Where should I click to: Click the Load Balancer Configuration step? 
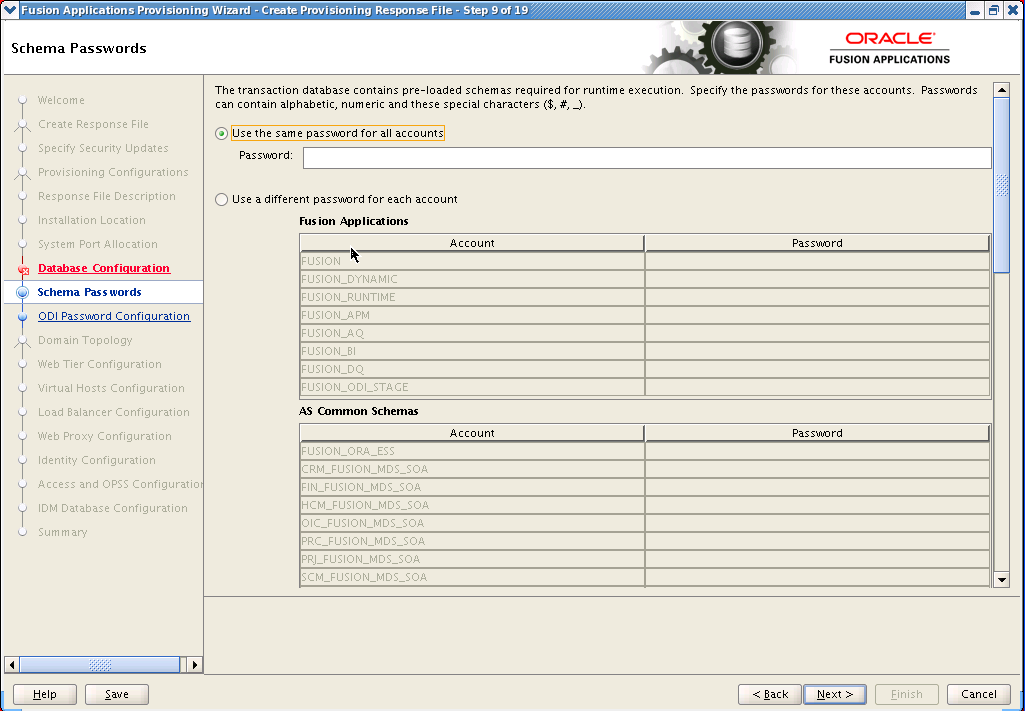tap(114, 412)
